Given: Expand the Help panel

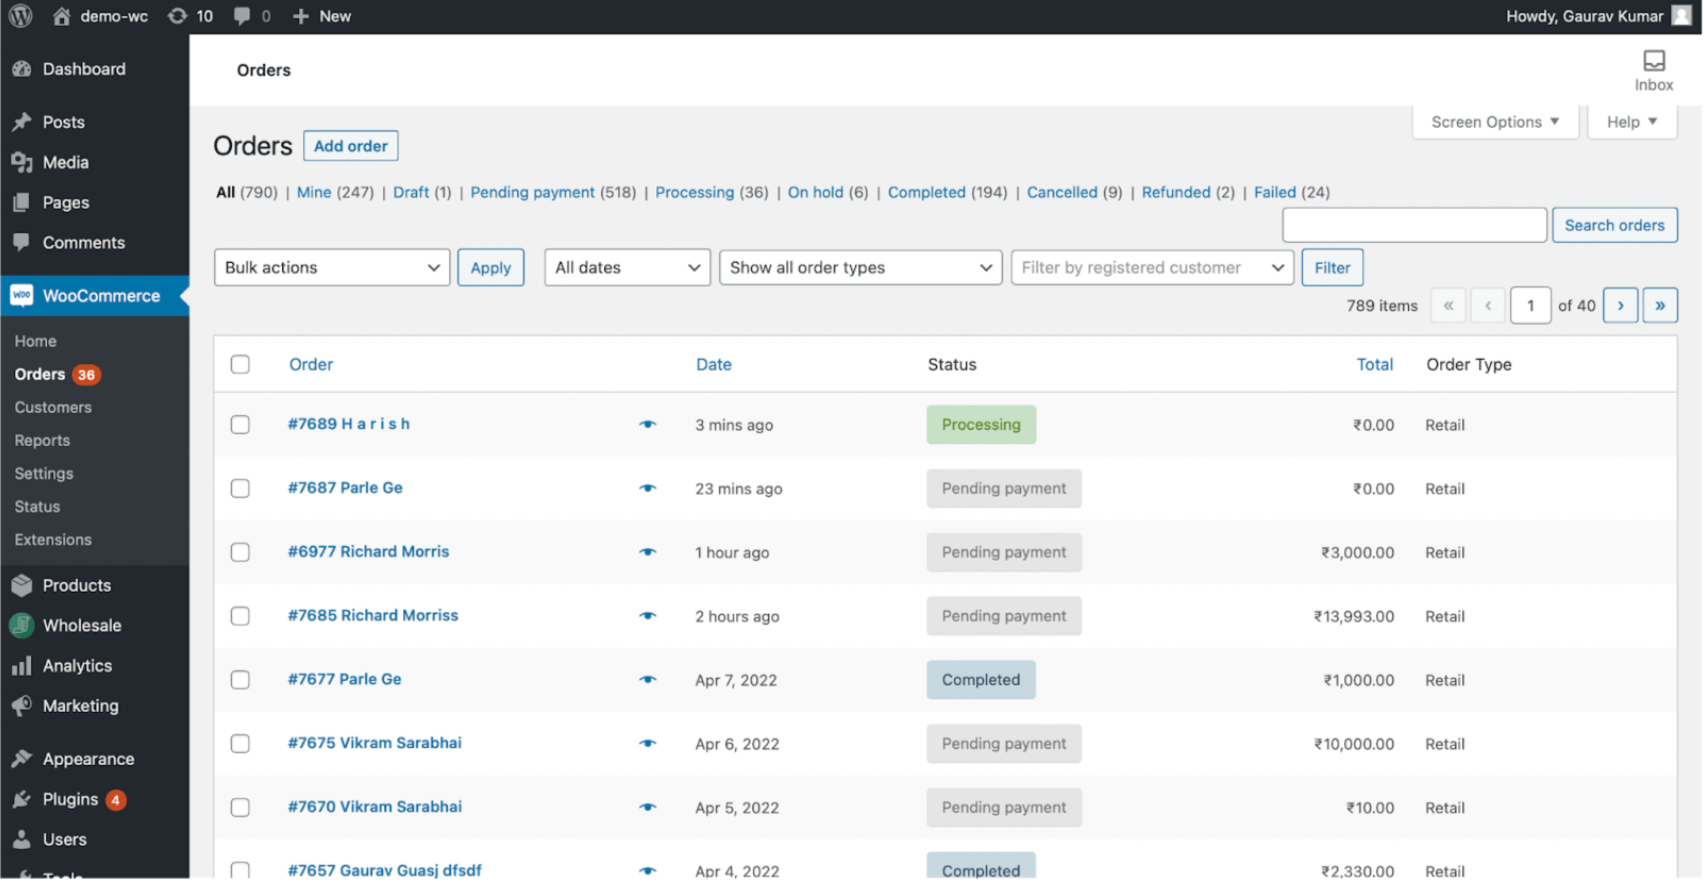Looking at the screenshot, I should (x=1632, y=122).
